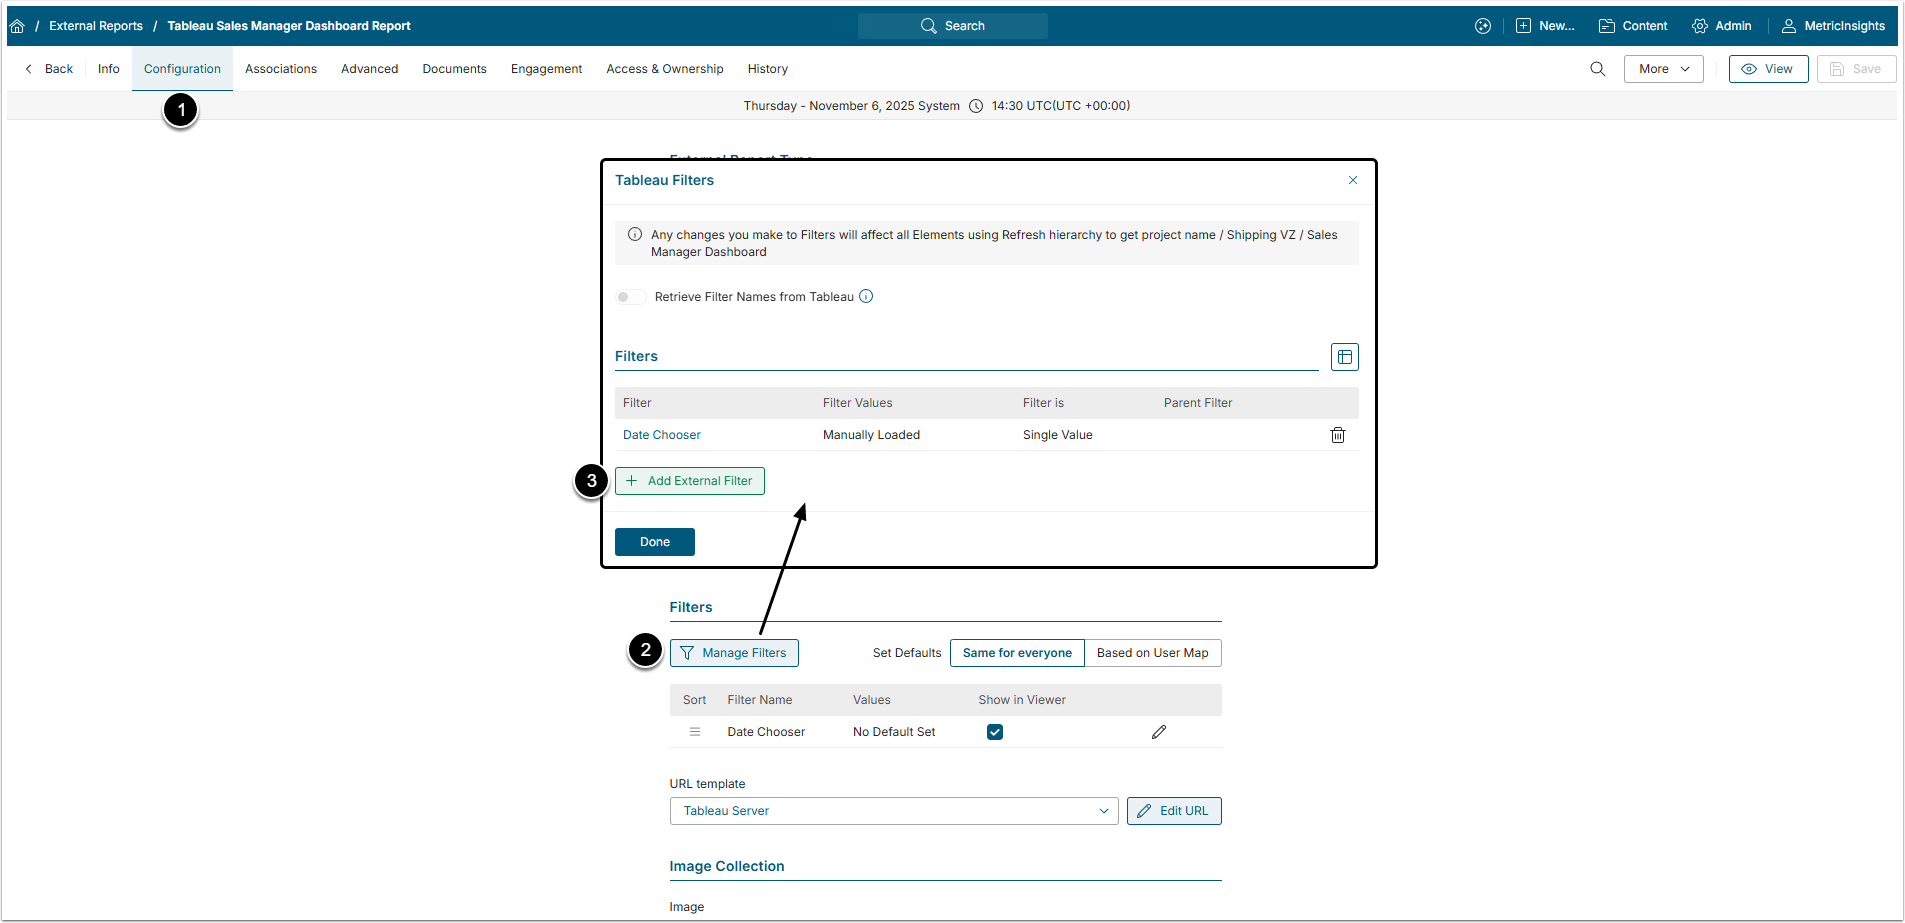The width and height of the screenshot is (1905, 923).
Task: Toggle Retrieve Filter Names from Tableau switch
Action: click(x=630, y=297)
